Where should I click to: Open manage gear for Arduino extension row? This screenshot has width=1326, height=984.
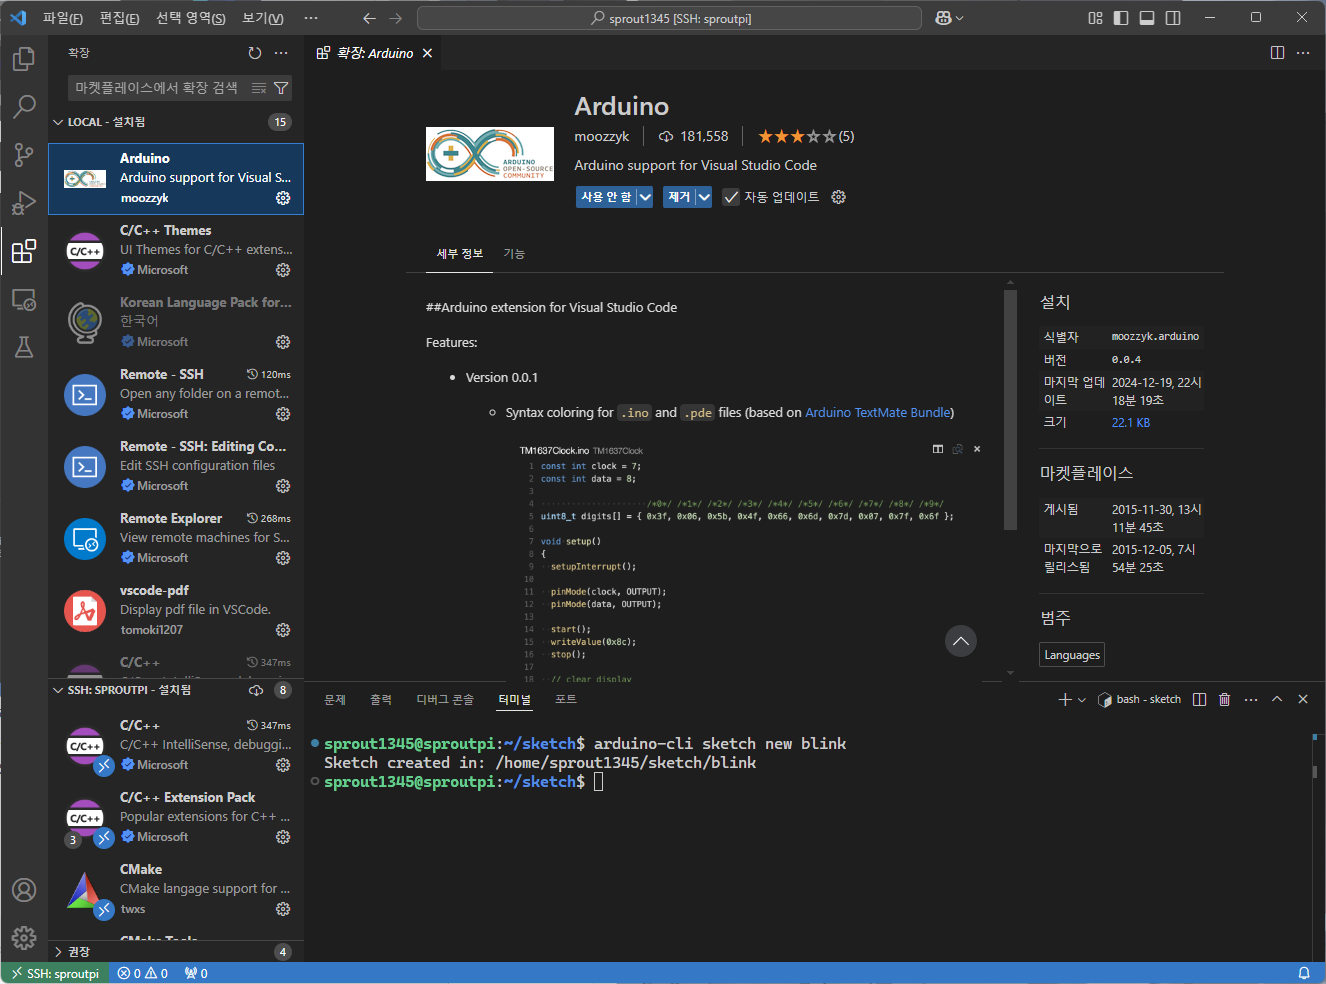click(x=283, y=198)
